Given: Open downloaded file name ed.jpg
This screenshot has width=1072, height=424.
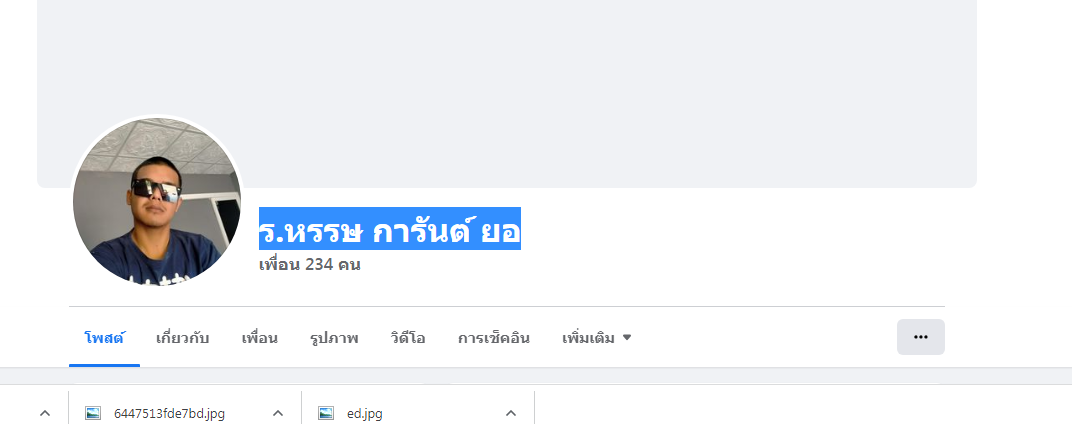Looking at the screenshot, I should click(x=364, y=413).
